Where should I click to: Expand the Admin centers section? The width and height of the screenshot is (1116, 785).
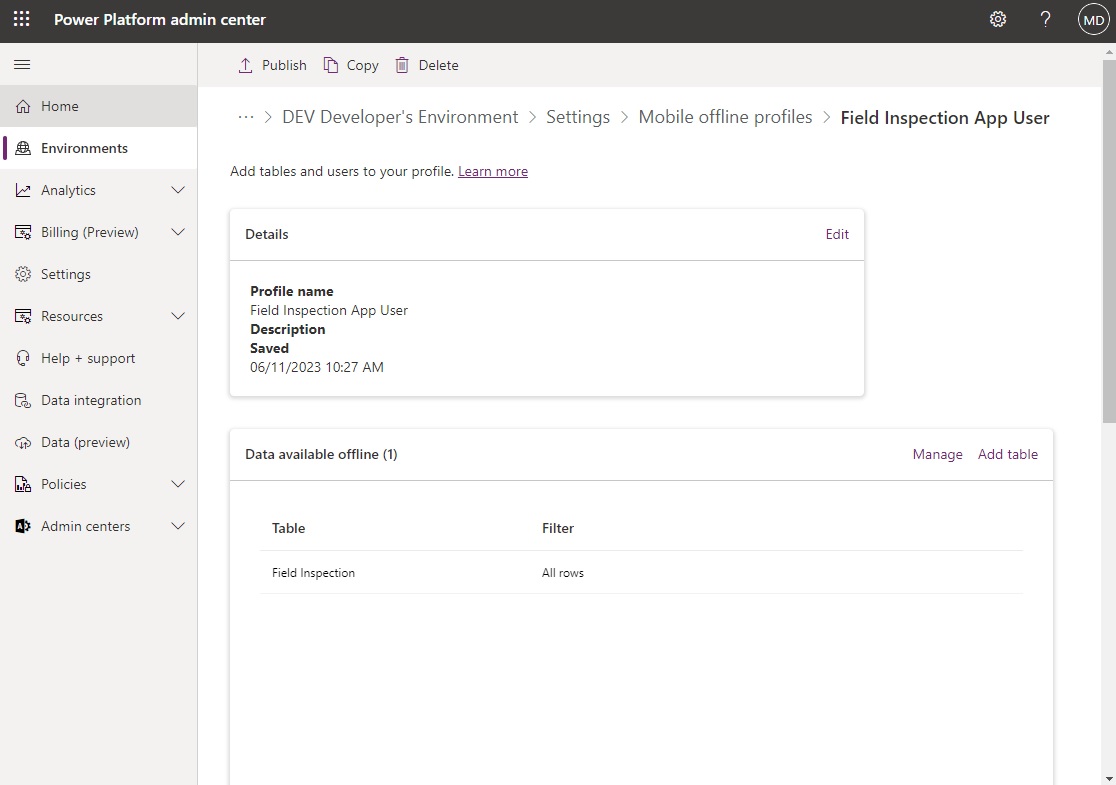tap(85, 526)
